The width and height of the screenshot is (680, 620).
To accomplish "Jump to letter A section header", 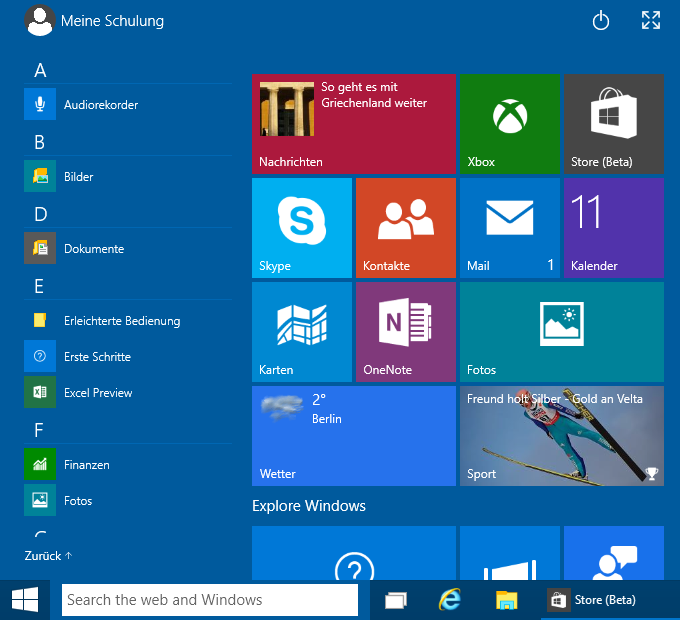I will (x=40, y=70).
